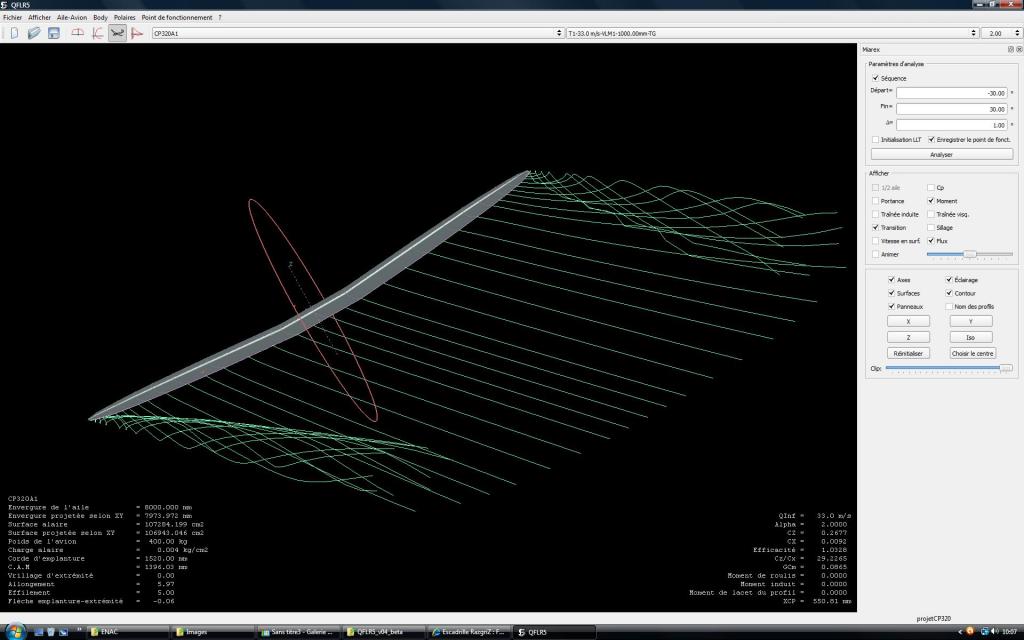1024x640 pixels.
Task: Open ENAC folder in taskbar
Action: tap(127, 632)
